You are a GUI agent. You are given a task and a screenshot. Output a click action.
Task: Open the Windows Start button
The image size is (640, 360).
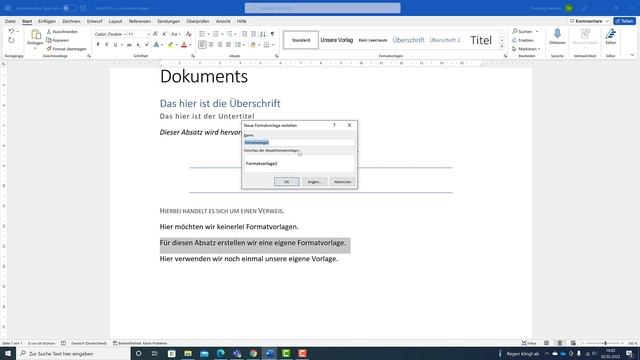[8, 353]
